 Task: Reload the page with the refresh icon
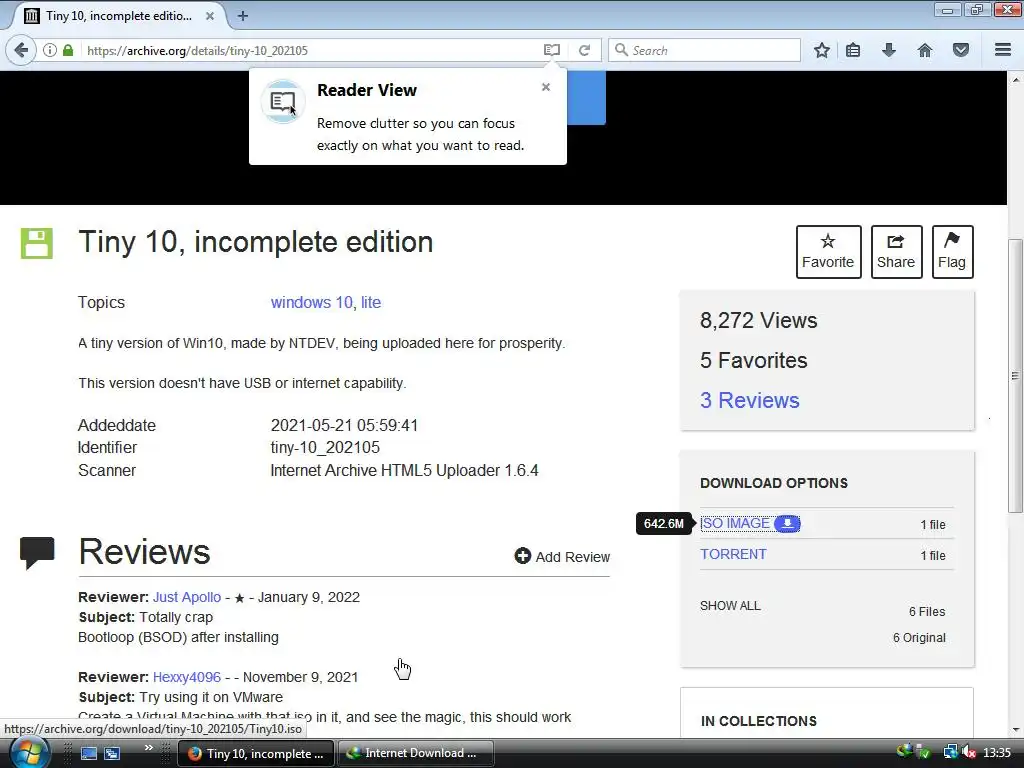click(584, 50)
